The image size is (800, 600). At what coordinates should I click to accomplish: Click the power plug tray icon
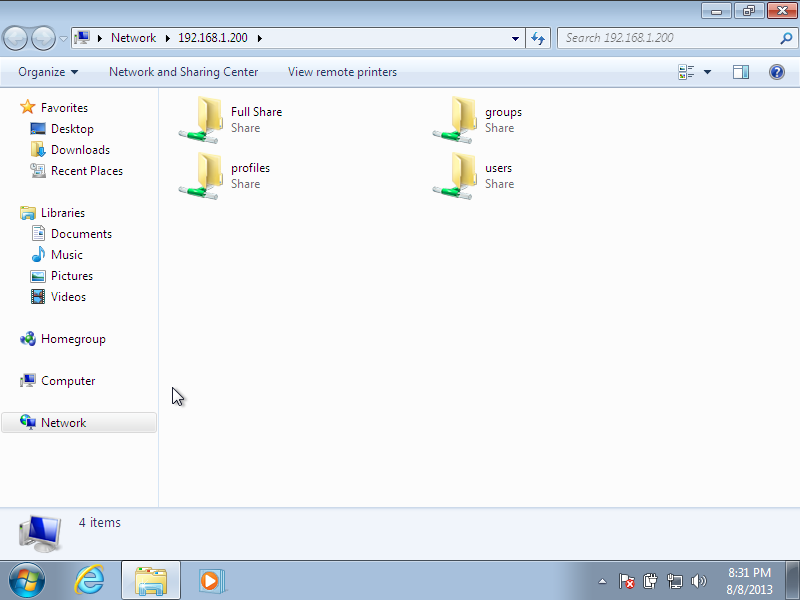pos(650,581)
